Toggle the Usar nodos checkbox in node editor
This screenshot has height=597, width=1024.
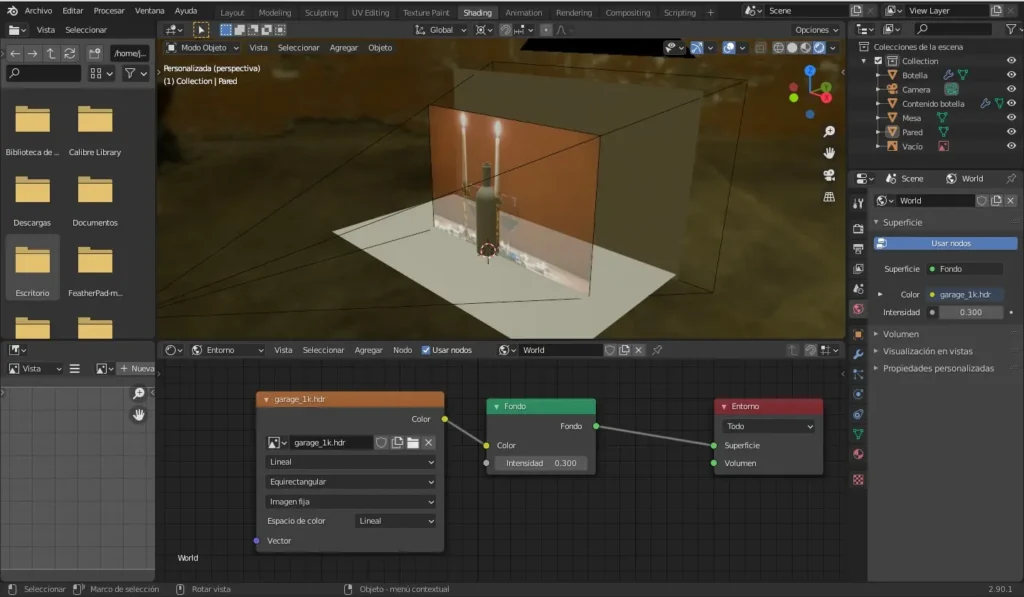click(426, 350)
